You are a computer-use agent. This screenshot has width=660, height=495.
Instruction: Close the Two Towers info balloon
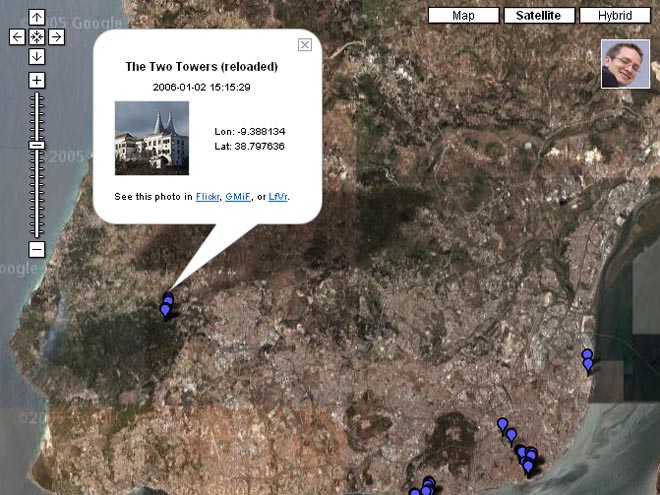305,44
